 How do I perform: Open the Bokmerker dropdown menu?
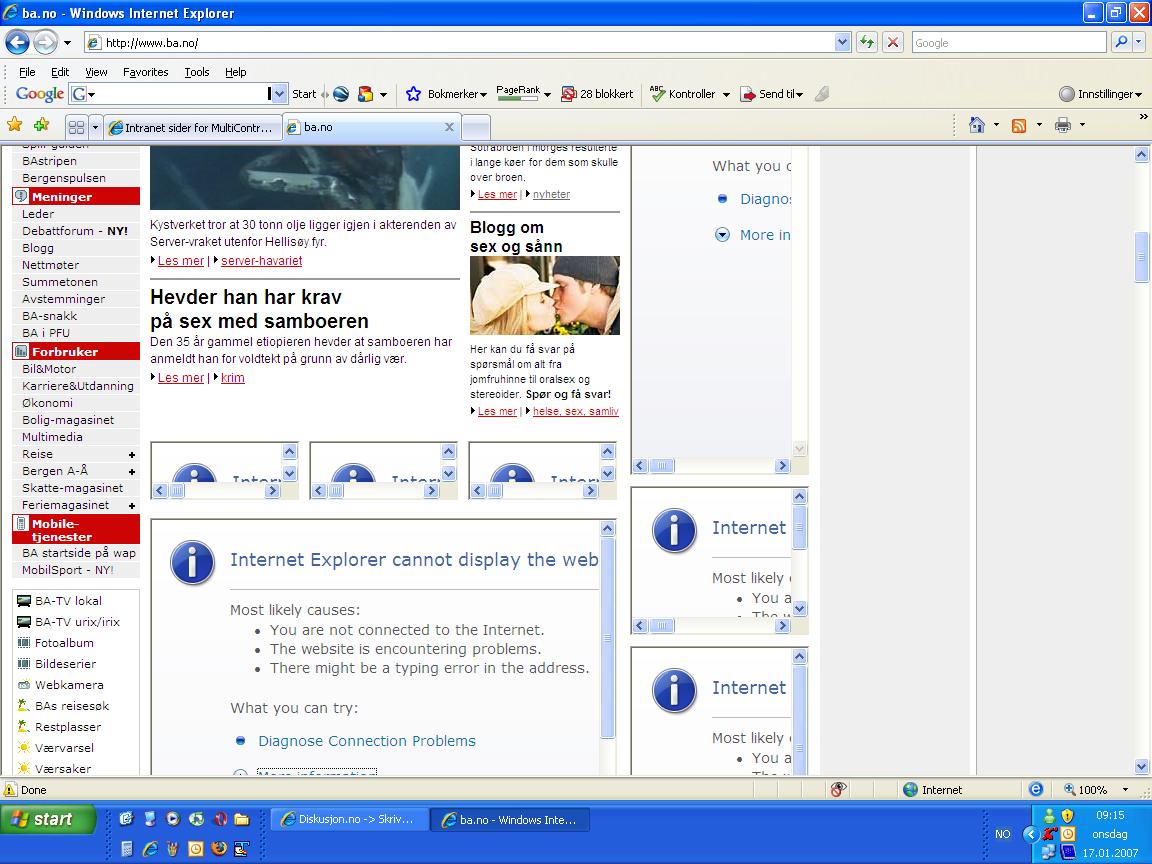click(483, 94)
